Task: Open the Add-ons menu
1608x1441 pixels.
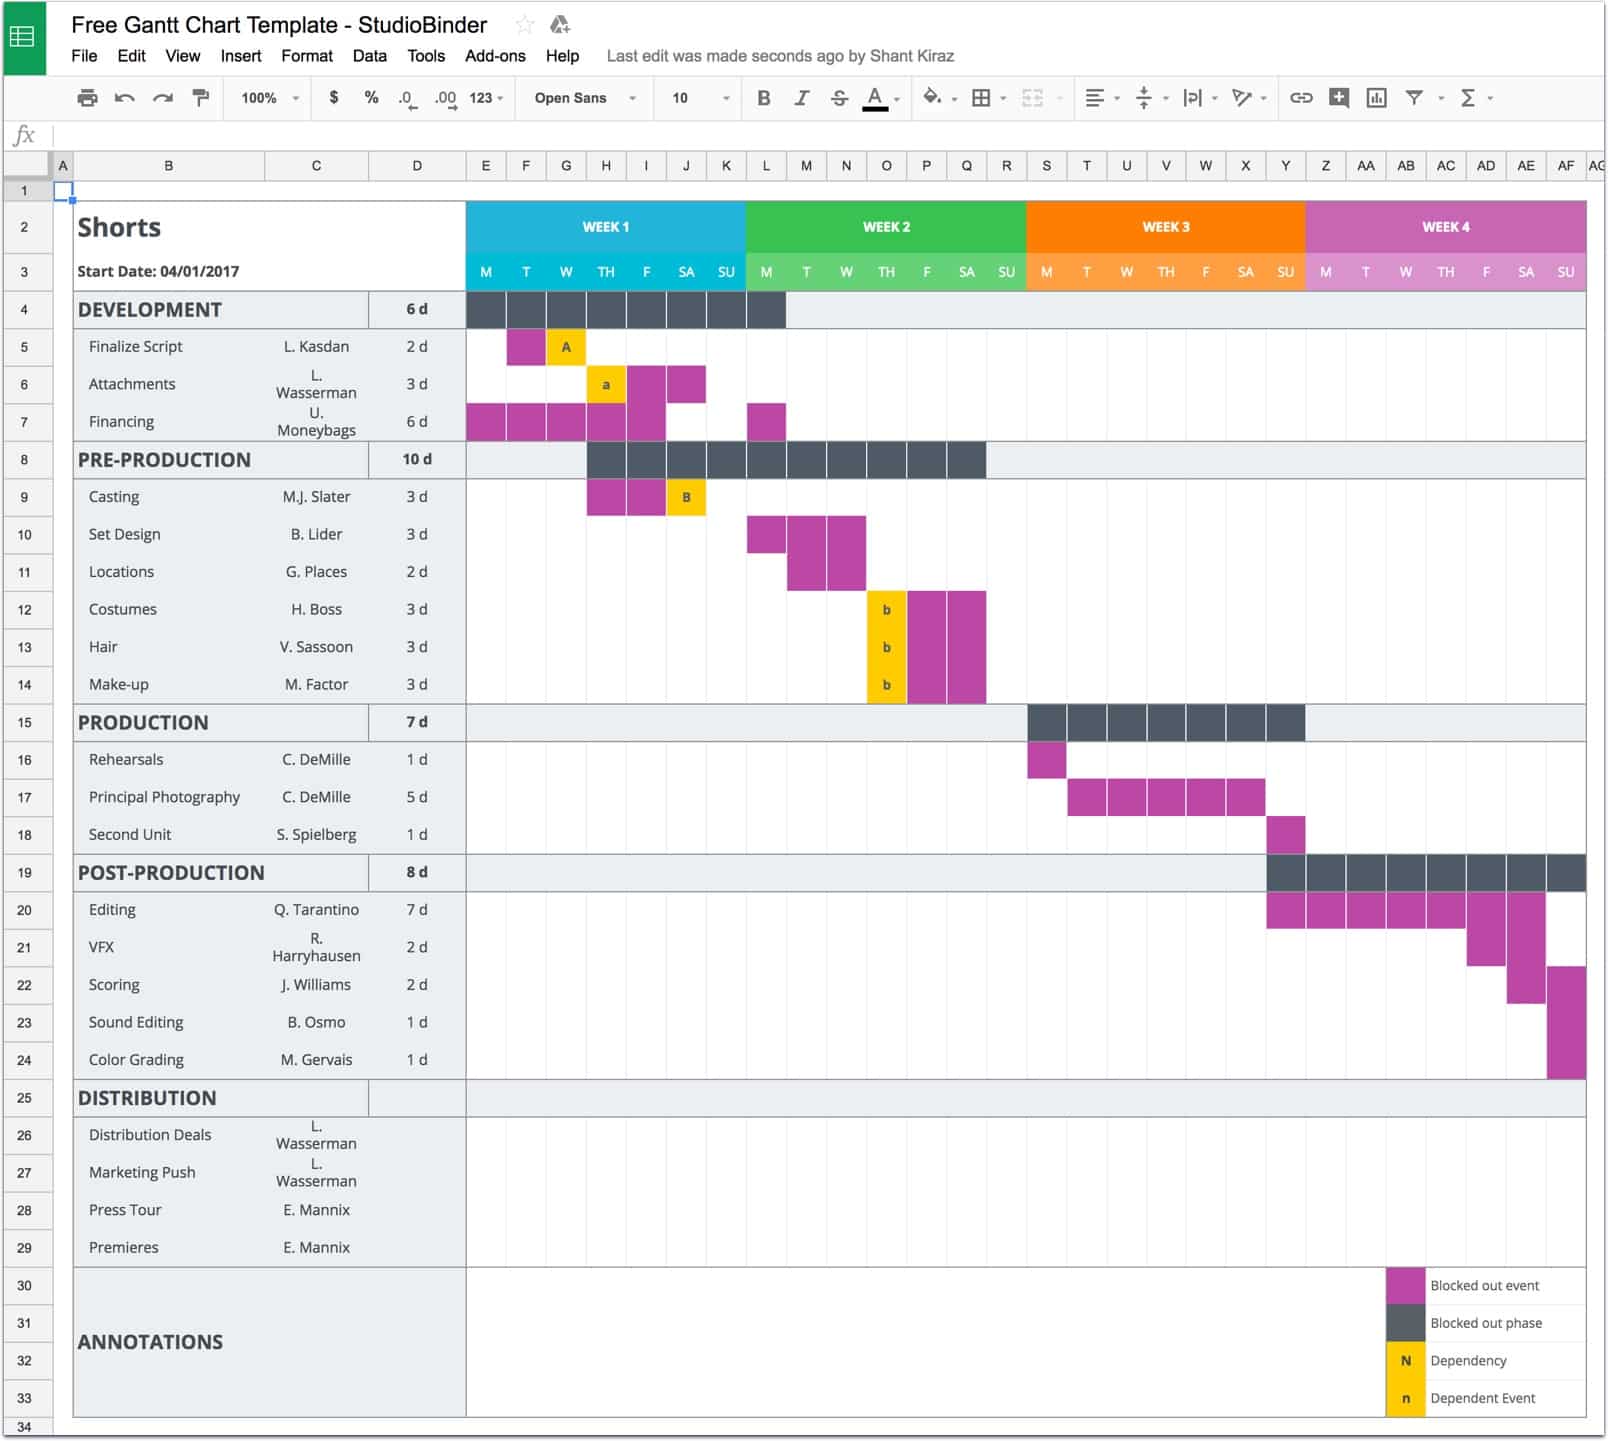Action: coord(494,56)
